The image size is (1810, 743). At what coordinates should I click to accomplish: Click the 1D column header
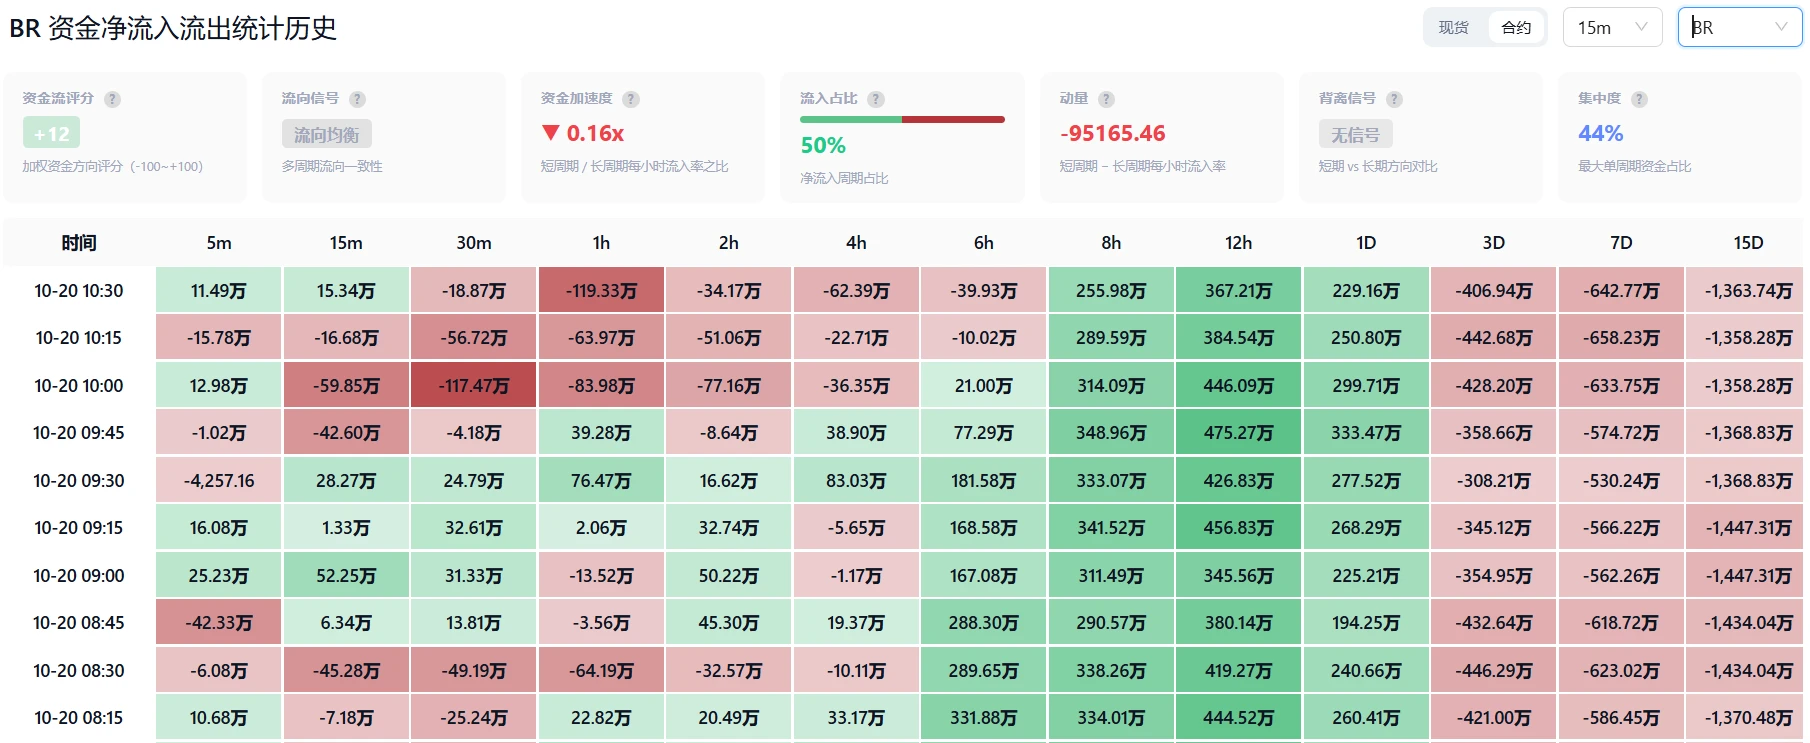1366,243
